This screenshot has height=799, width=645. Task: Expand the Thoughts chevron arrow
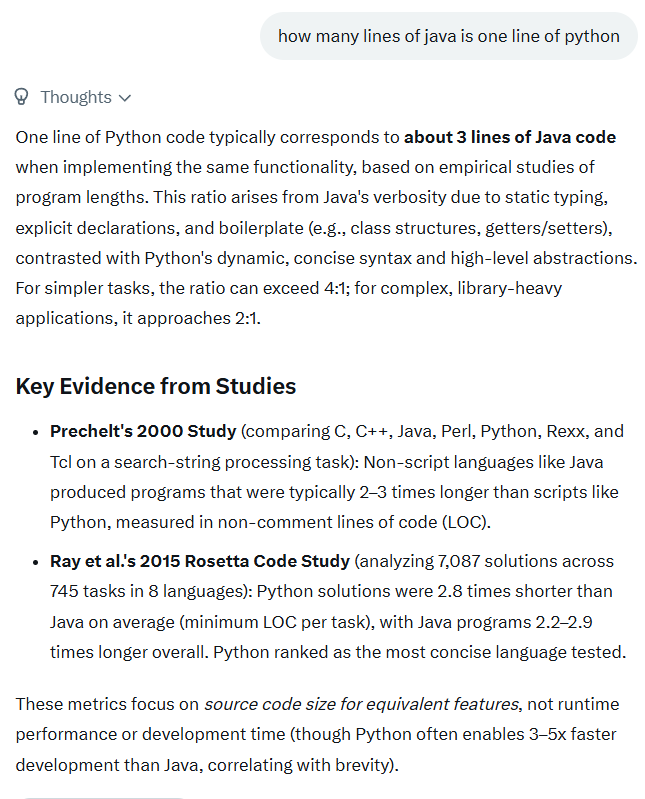pyautogui.click(x=125, y=98)
